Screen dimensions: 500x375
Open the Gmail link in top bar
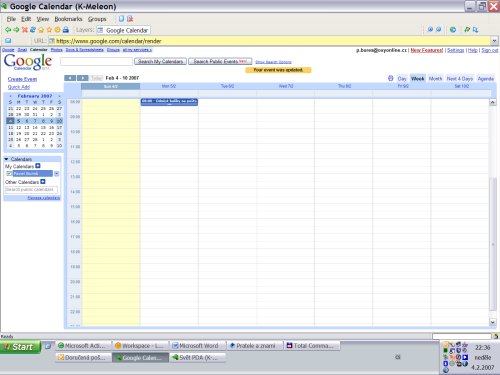point(22,50)
